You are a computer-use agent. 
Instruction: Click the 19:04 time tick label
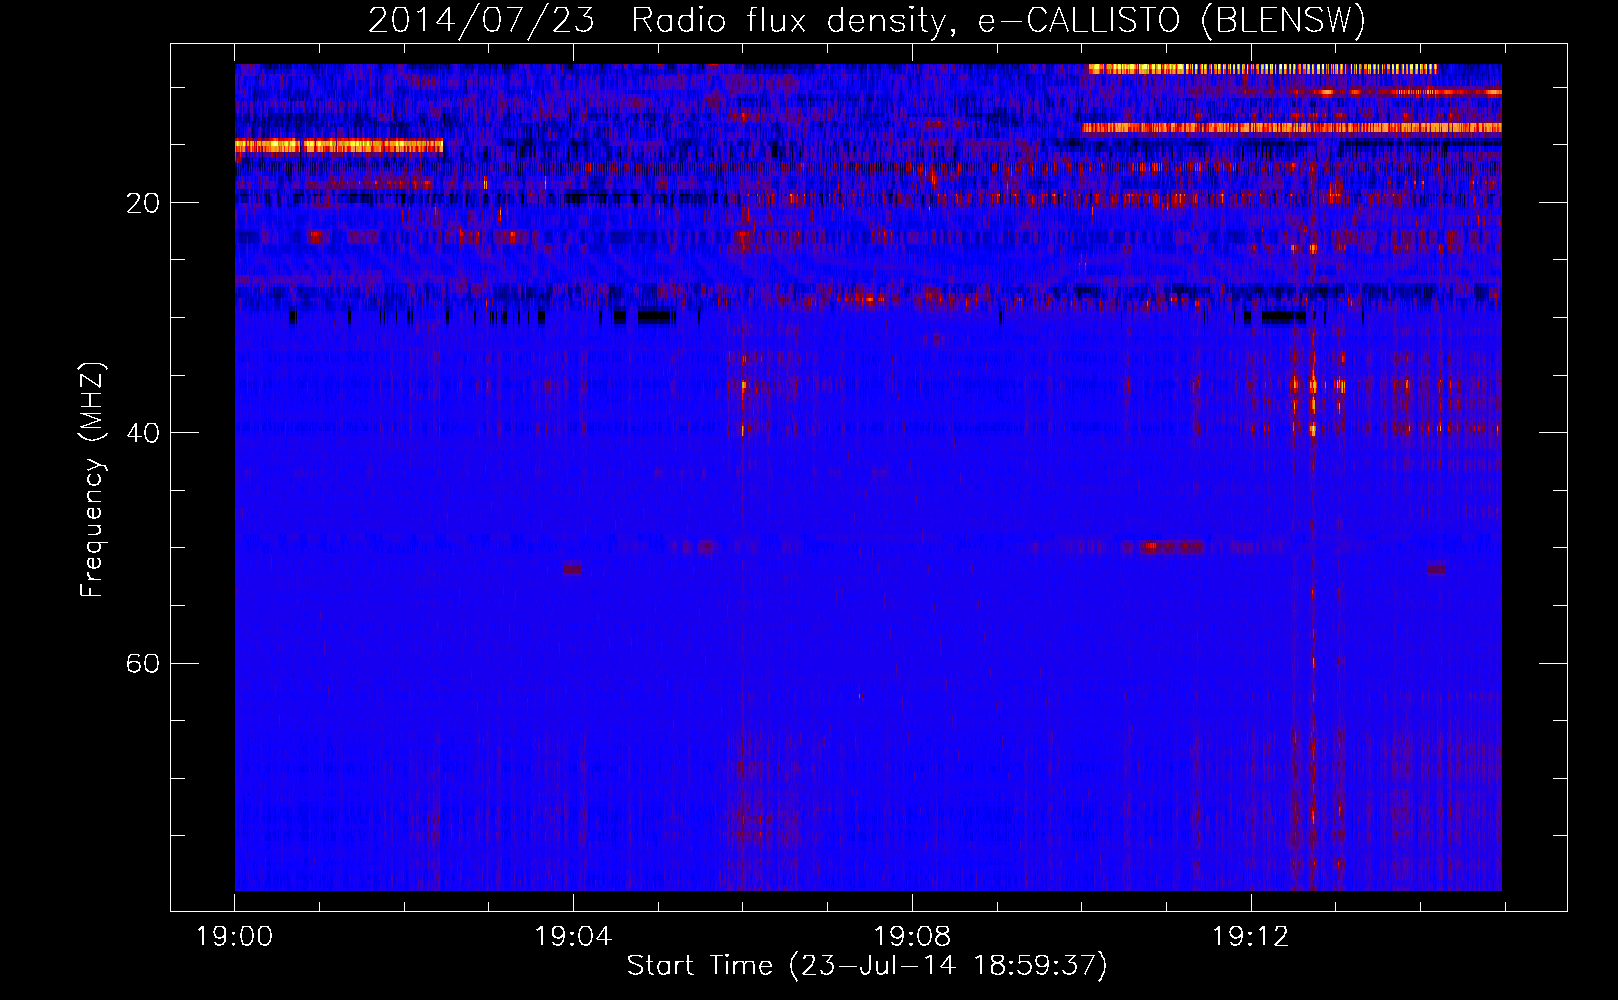[573, 937]
